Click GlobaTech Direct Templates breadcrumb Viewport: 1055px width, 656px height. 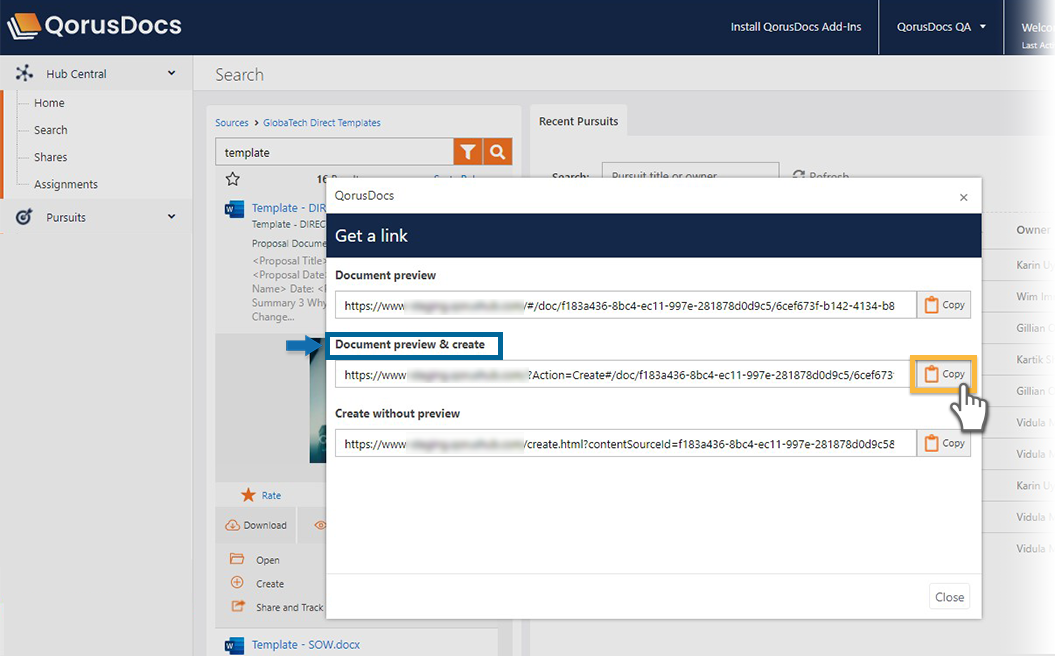pyautogui.click(x=322, y=122)
